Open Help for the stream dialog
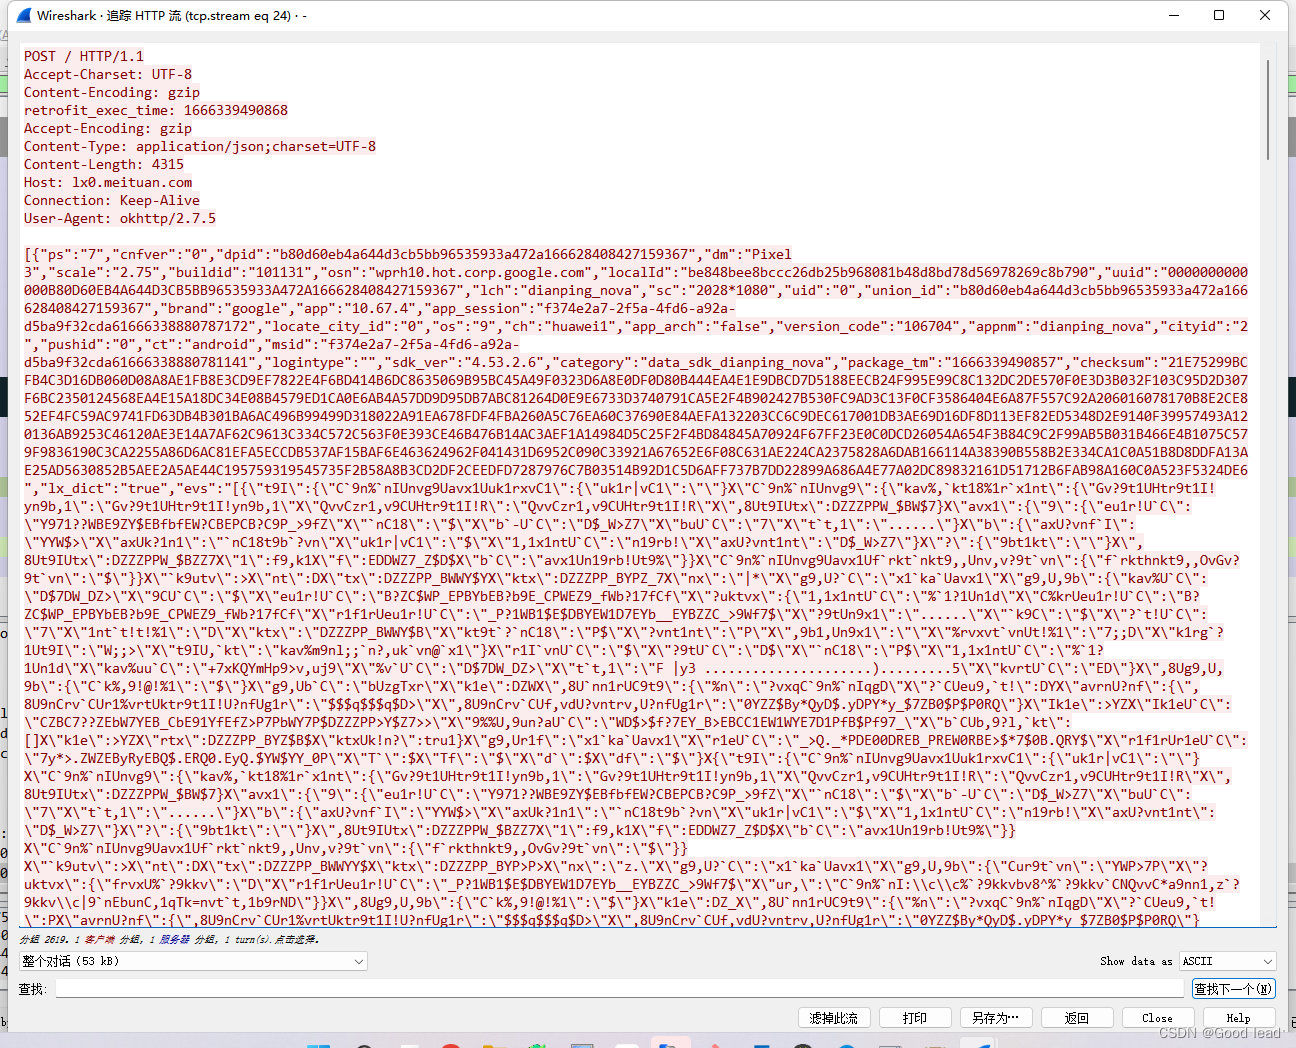 [1238, 1018]
